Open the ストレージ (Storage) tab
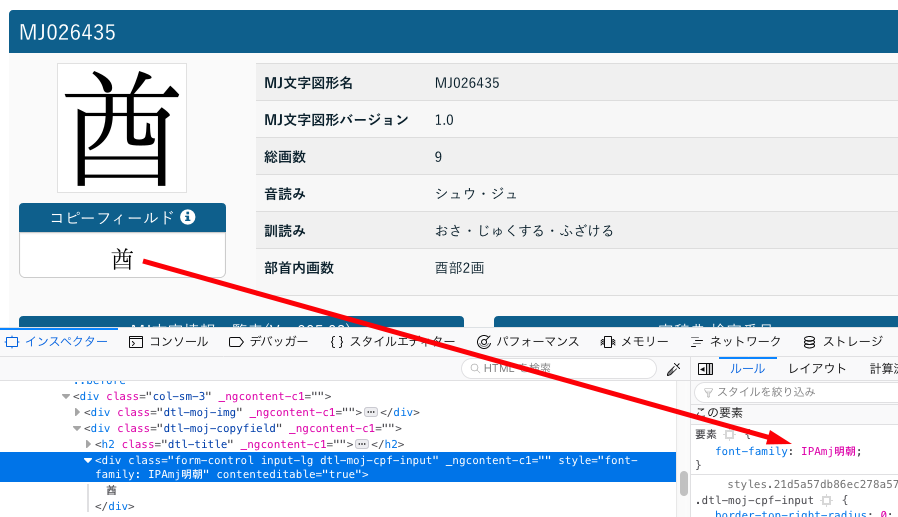 click(842, 342)
